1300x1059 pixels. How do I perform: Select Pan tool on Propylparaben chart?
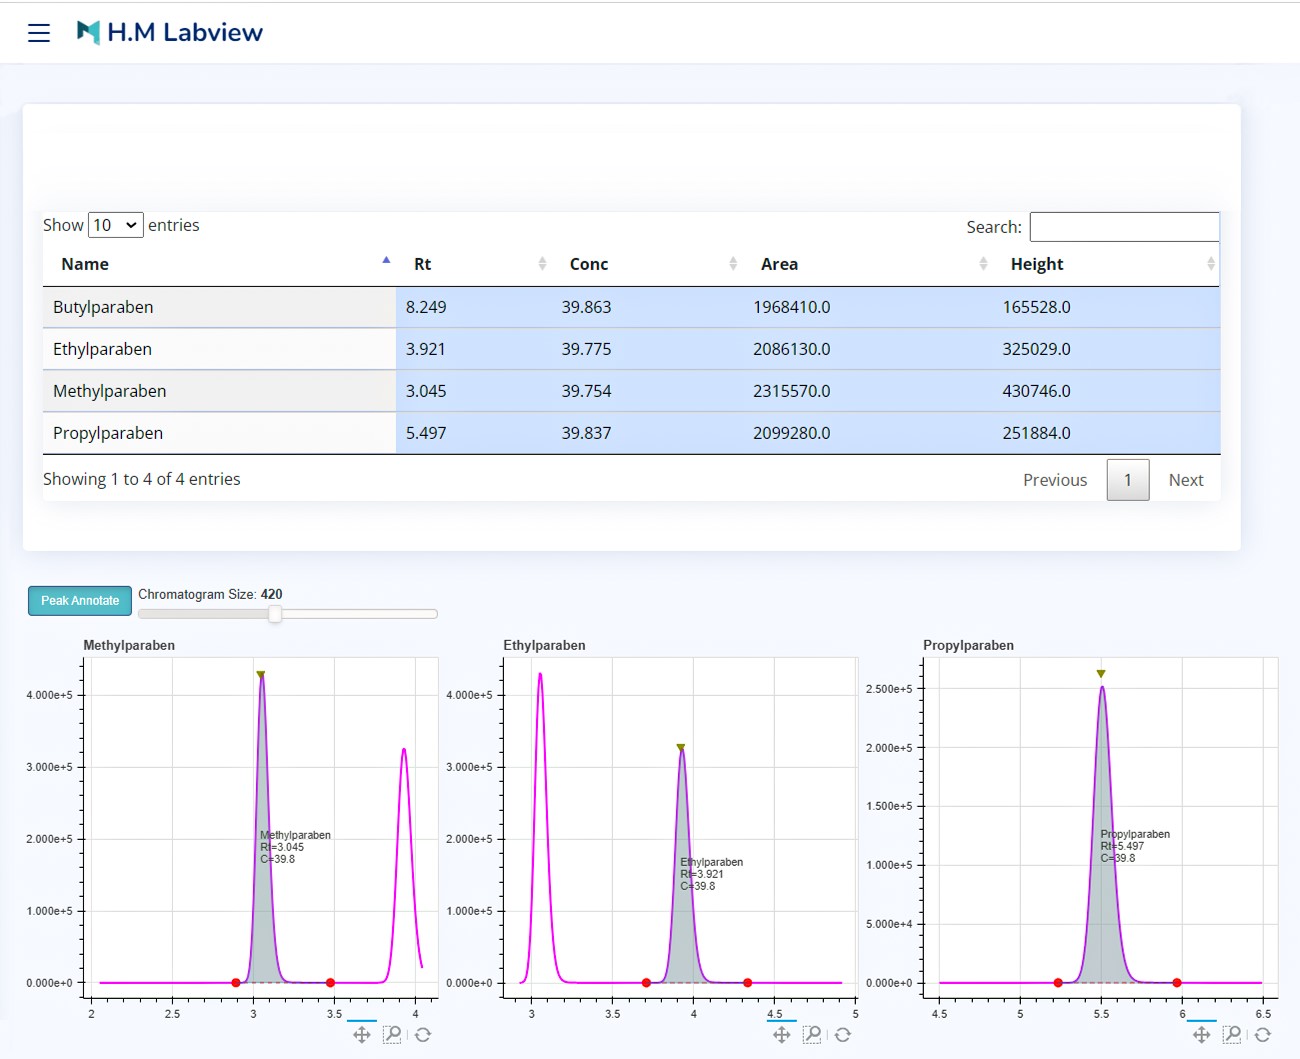coord(1202,1035)
